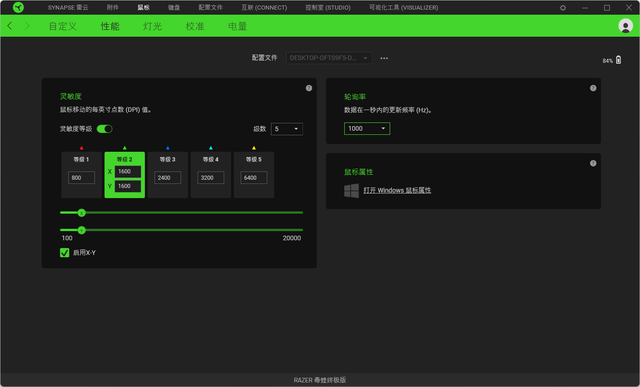This screenshot has height=387, width=640.
Task: Click the 800 DPI input field
Action: pos(82,178)
